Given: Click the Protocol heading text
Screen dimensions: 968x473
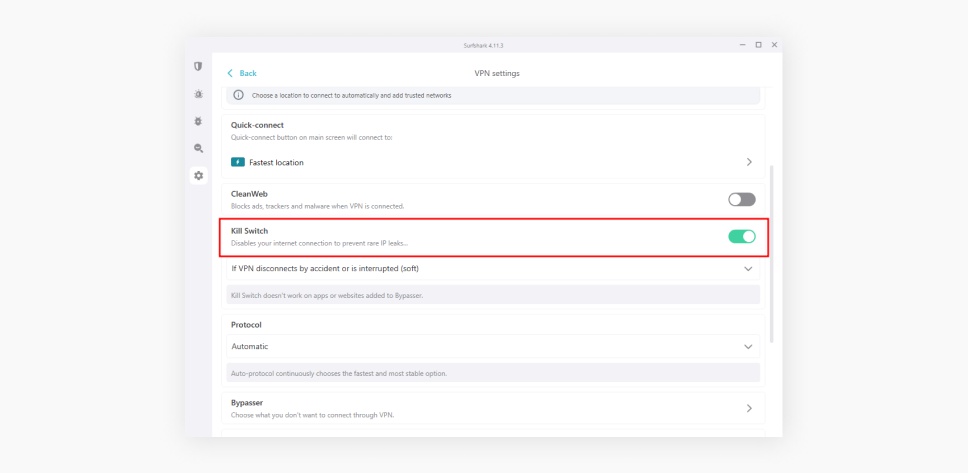Looking at the screenshot, I should 246,325.
